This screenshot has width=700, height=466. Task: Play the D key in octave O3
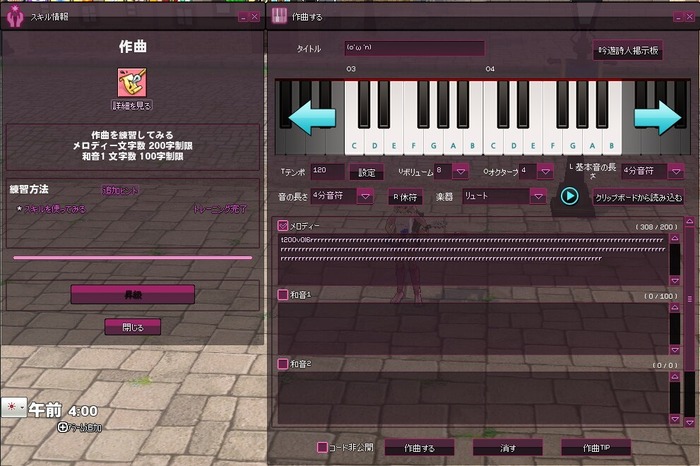[x=374, y=143]
